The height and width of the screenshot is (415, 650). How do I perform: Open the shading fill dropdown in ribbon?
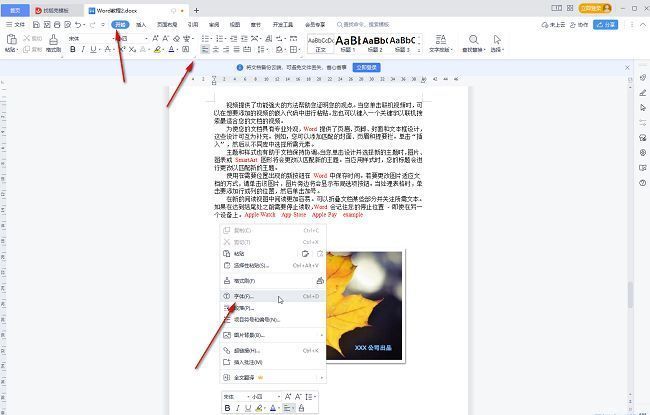pyautogui.click(x=286, y=49)
